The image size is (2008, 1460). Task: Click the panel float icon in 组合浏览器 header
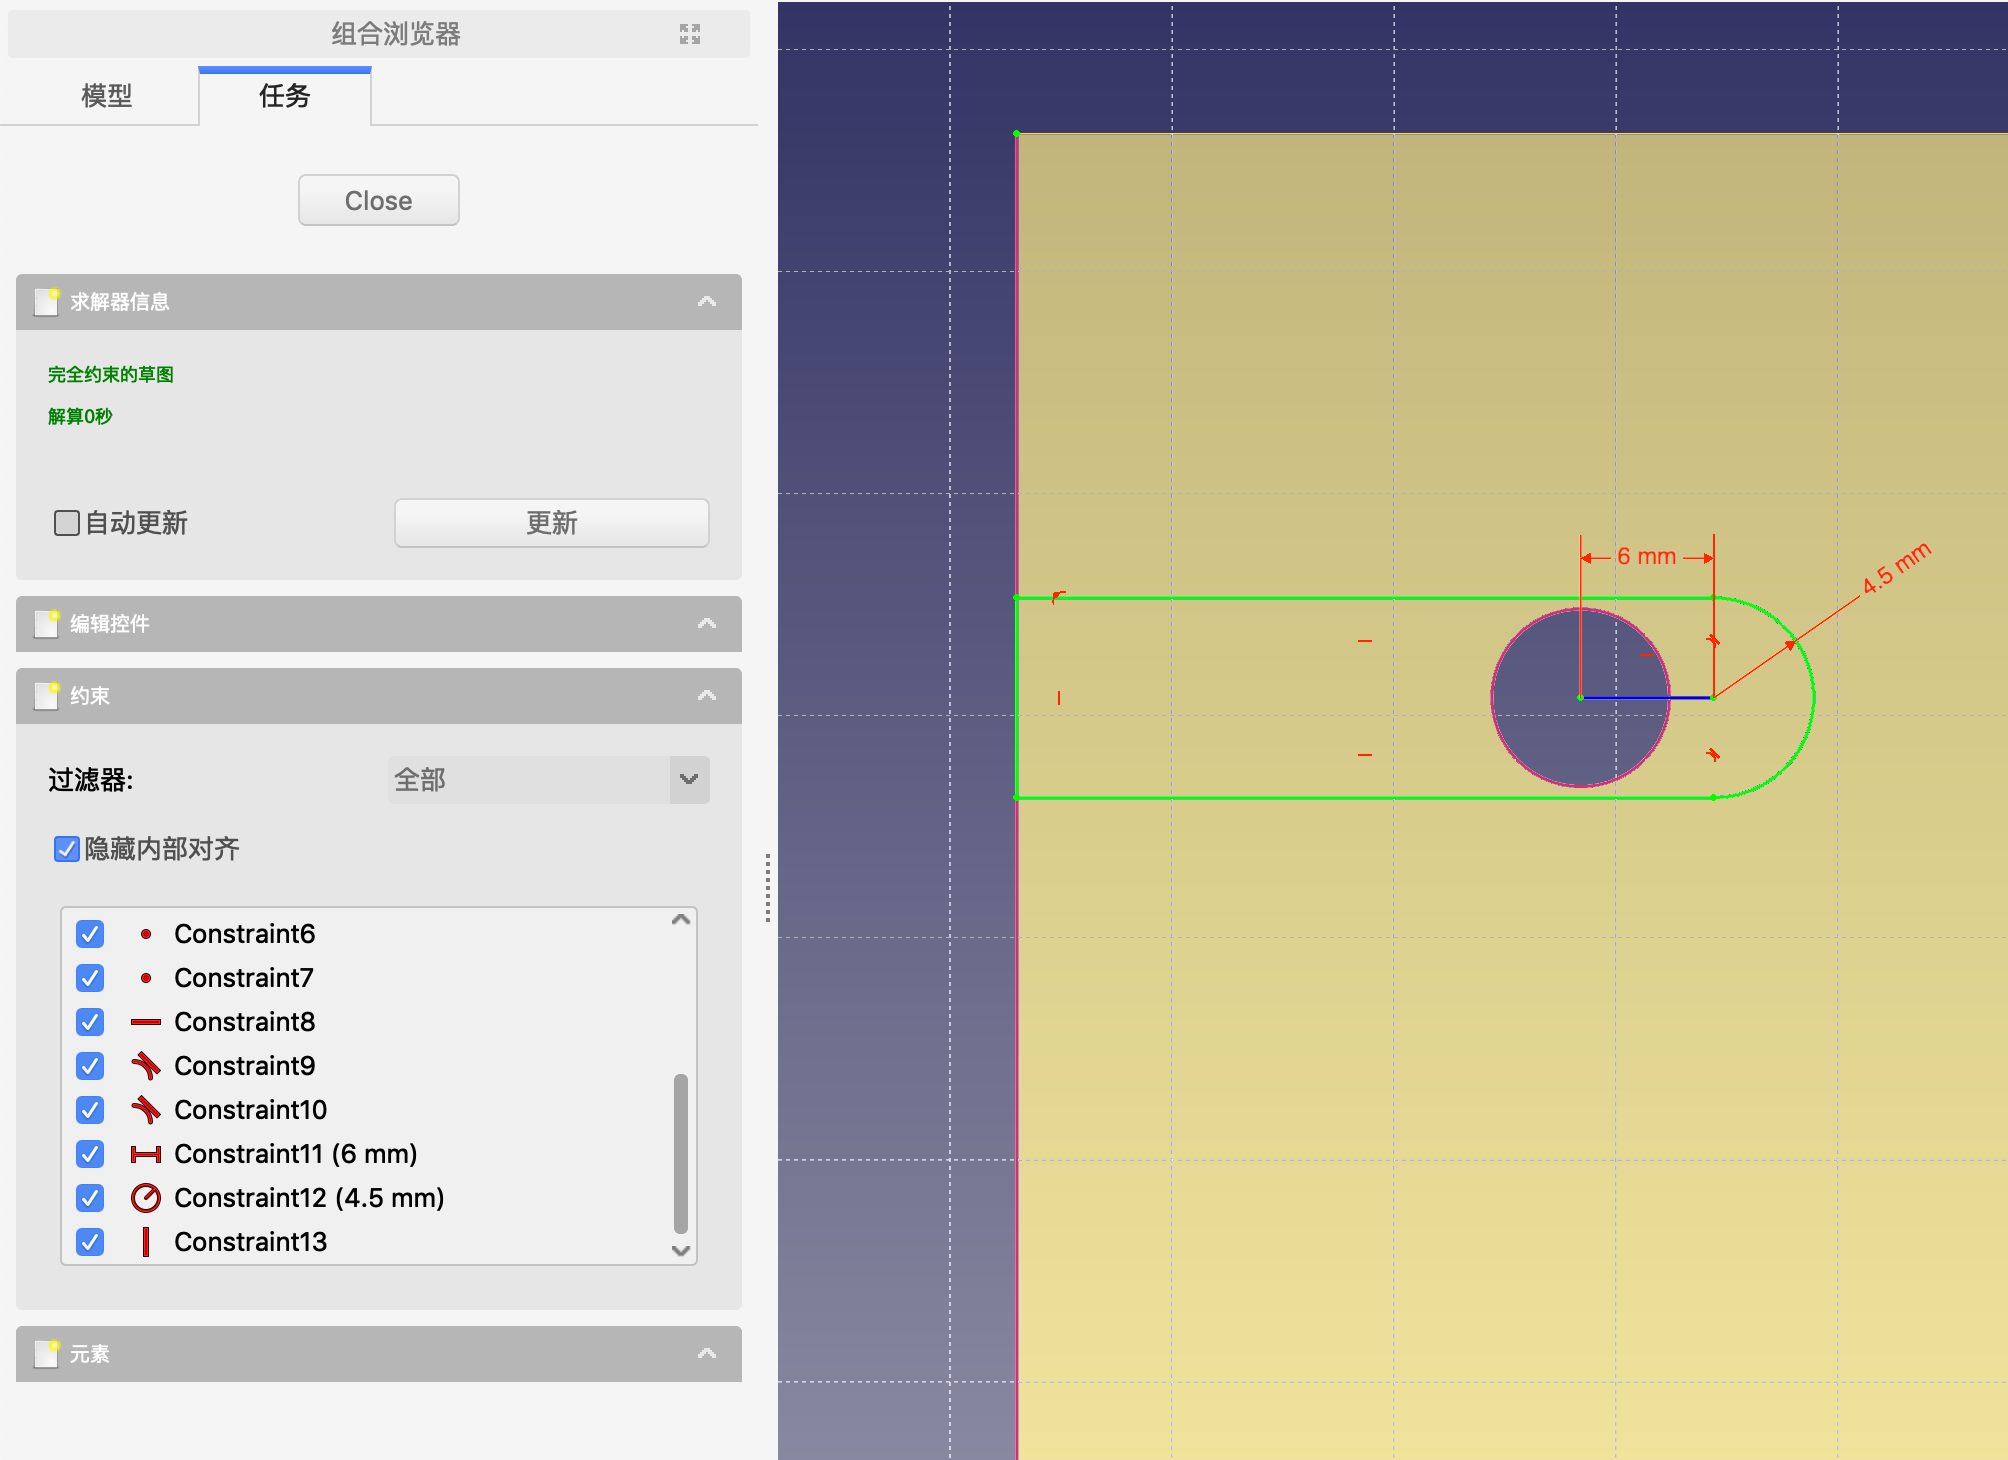pos(690,34)
